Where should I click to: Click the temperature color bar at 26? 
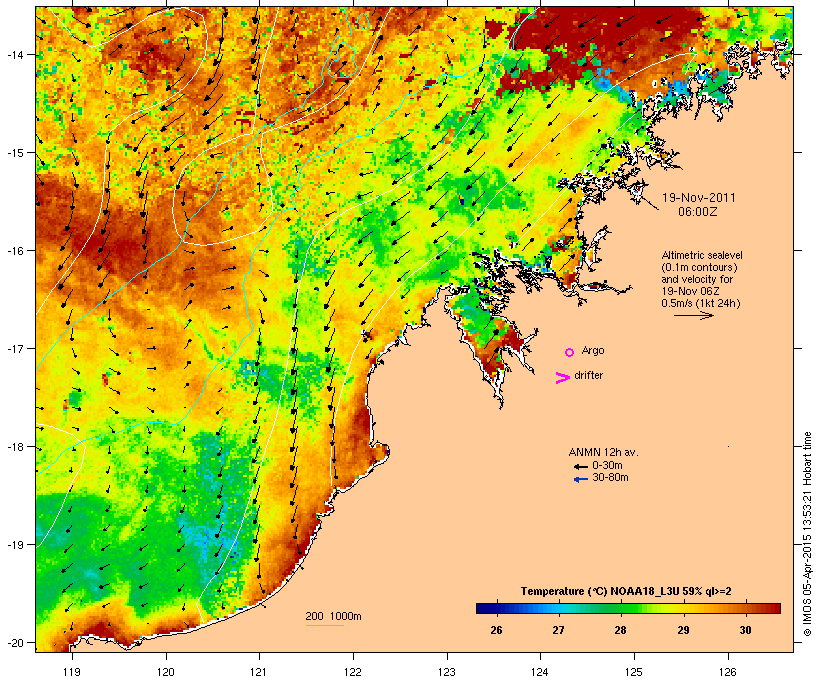click(496, 608)
